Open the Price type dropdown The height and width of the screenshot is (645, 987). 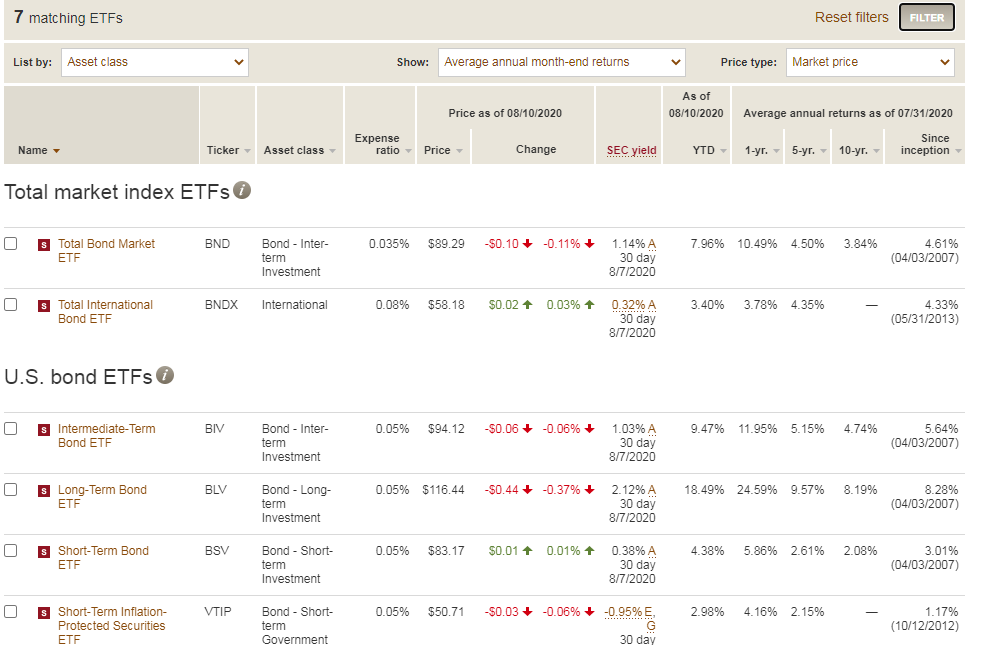[870, 62]
